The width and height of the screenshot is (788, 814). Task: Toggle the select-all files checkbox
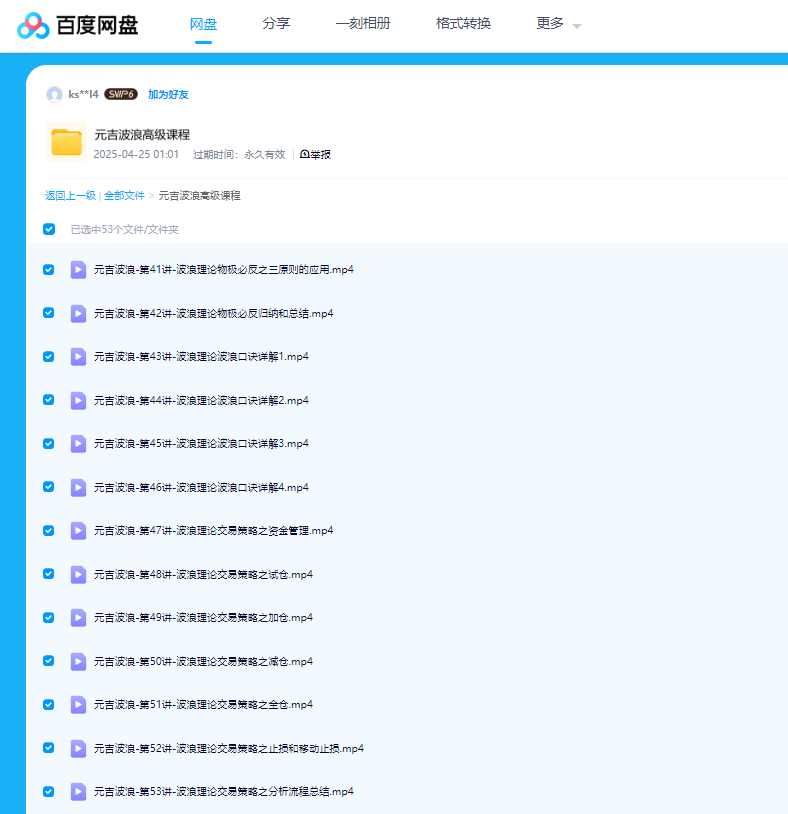[49, 229]
